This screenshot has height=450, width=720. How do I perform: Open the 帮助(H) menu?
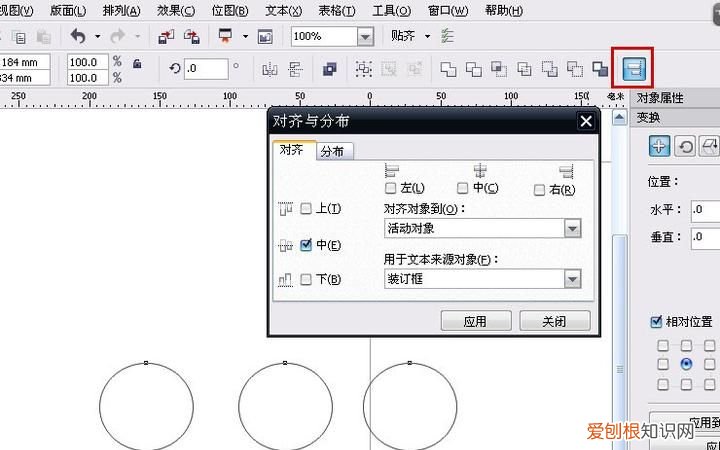coord(504,11)
